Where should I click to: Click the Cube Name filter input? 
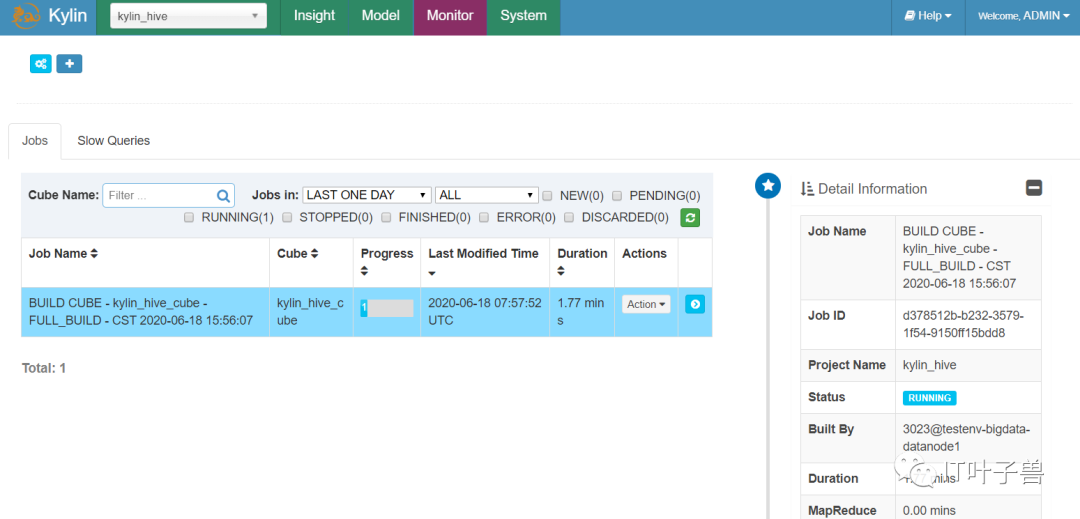click(x=169, y=195)
